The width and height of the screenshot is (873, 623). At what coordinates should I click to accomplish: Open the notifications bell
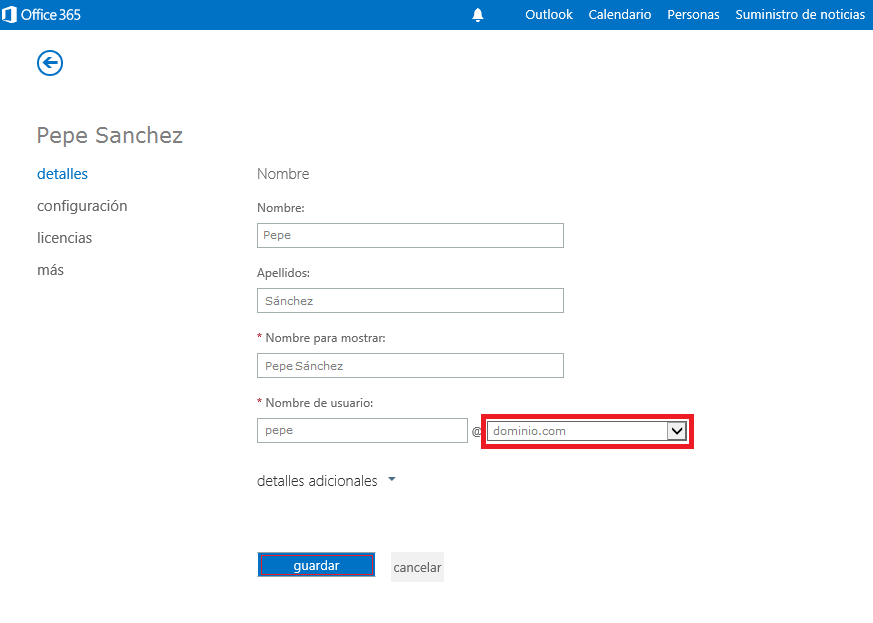[478, 15]
